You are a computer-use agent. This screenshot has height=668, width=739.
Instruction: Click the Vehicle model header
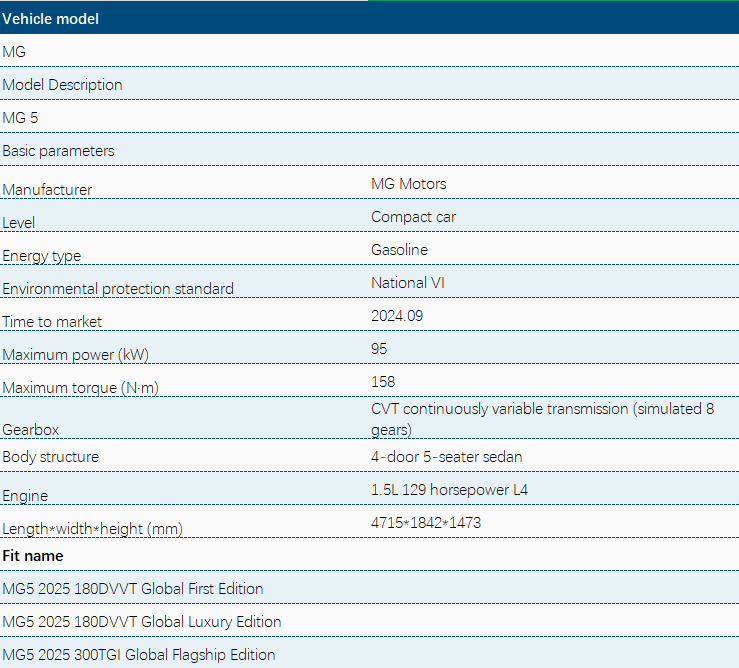(x=370, y=19)
